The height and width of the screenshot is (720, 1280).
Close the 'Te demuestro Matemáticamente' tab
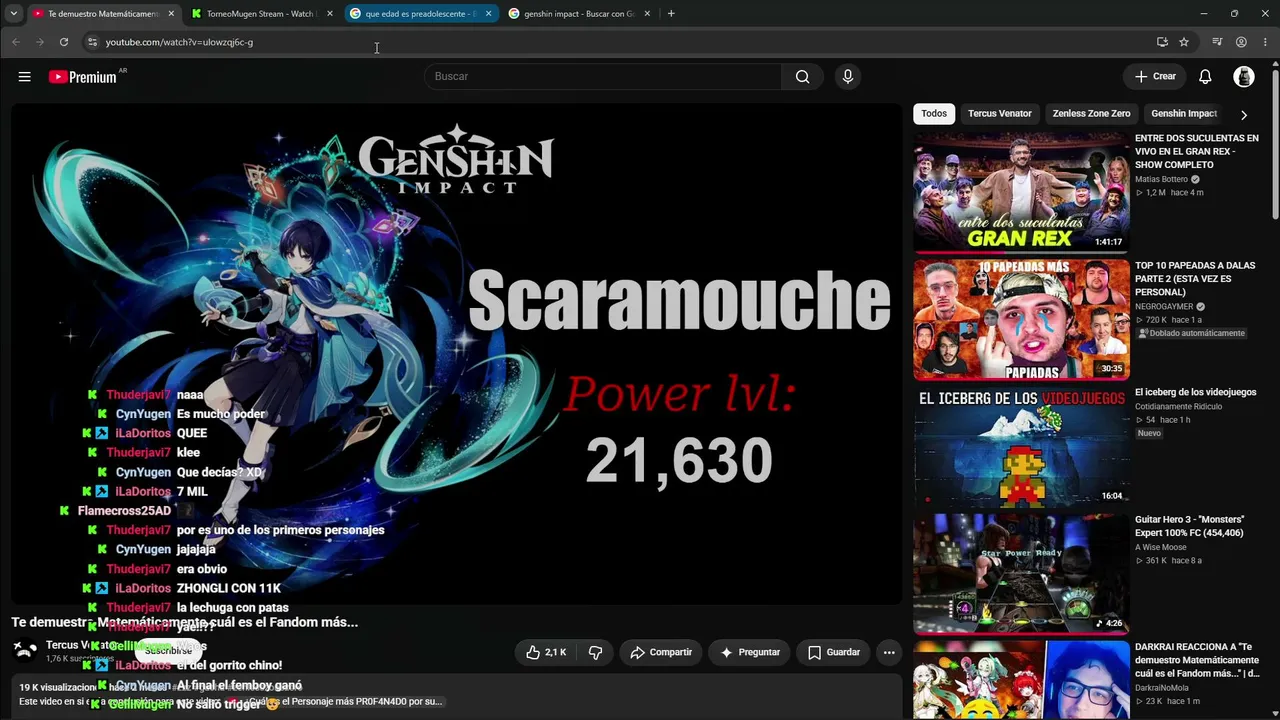[171, 14]
